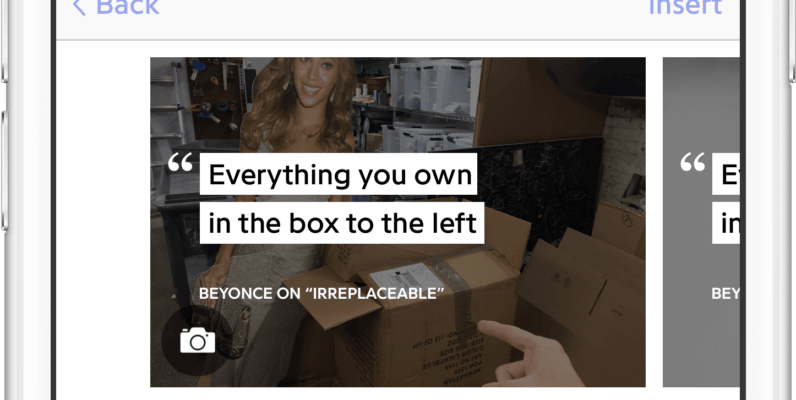
Task: Select the "in the box to the left" line
Action: tap(342, 223)
